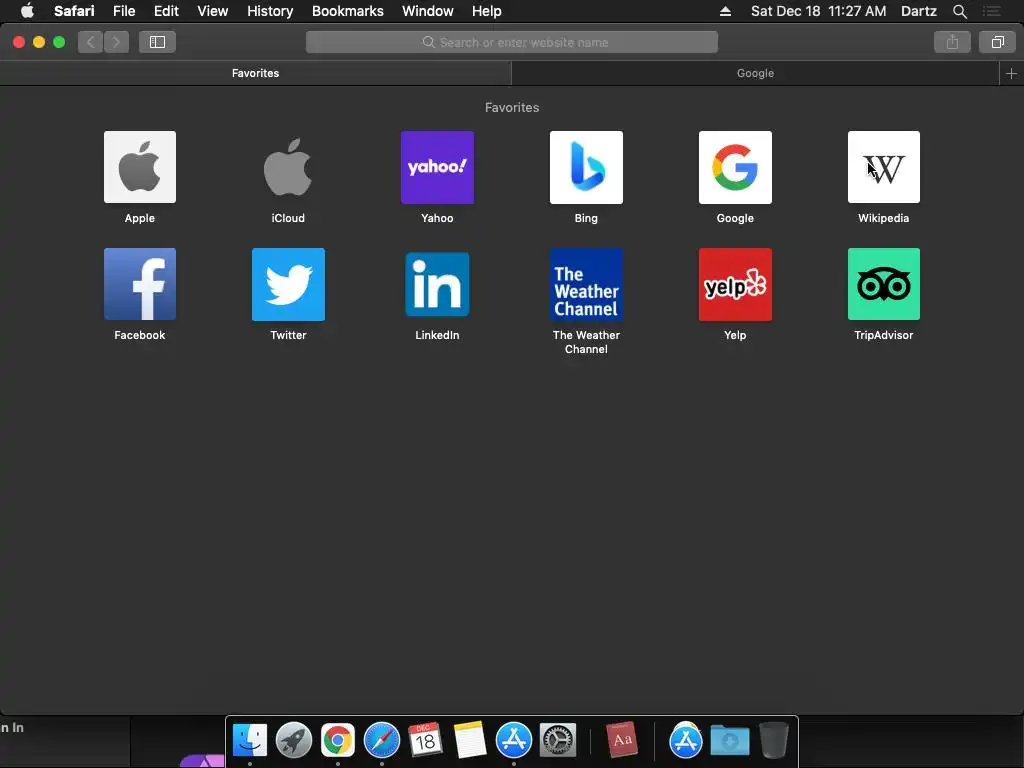
Task: Open the Applications folder stack in the Dock
Action: pyautogui.click(x=685, y=740)
